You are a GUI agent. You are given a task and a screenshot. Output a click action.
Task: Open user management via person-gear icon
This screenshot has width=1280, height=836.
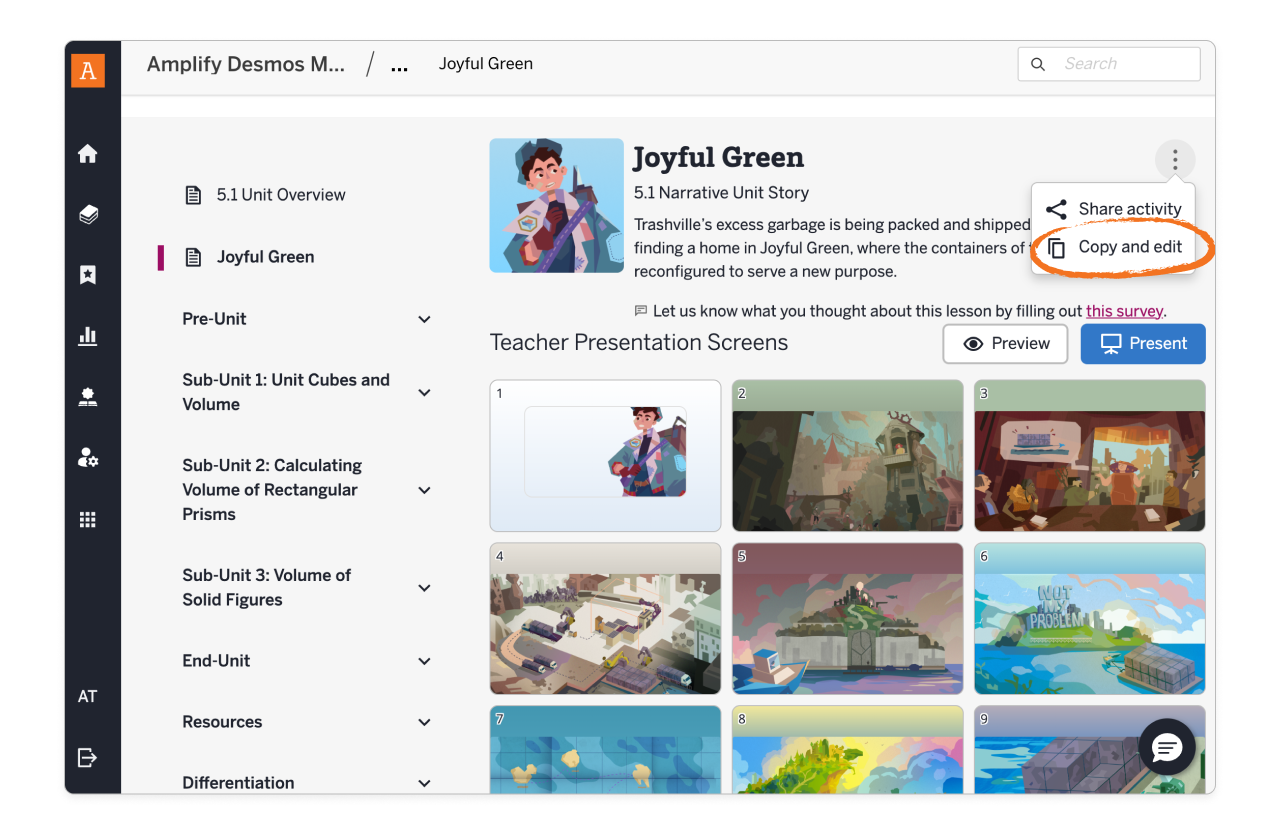tap(87, 457)
